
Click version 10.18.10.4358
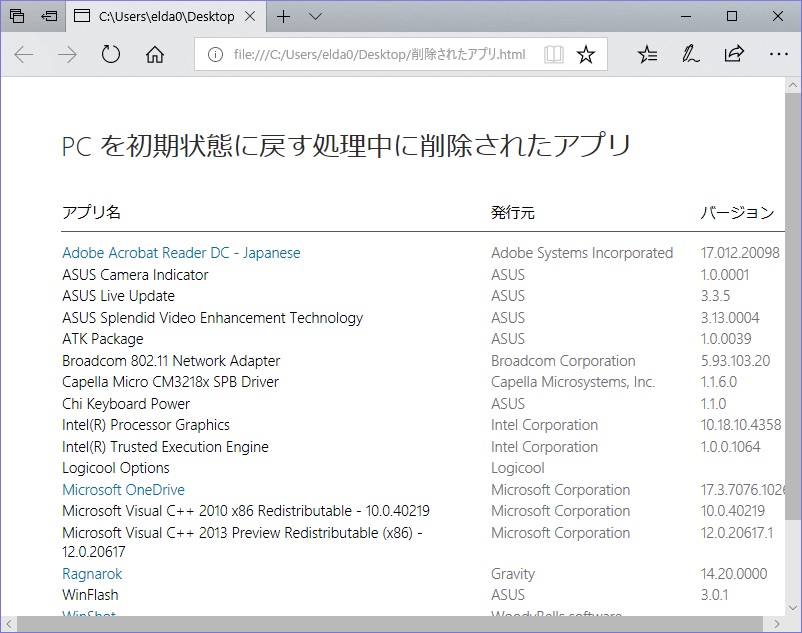point(741,425)
